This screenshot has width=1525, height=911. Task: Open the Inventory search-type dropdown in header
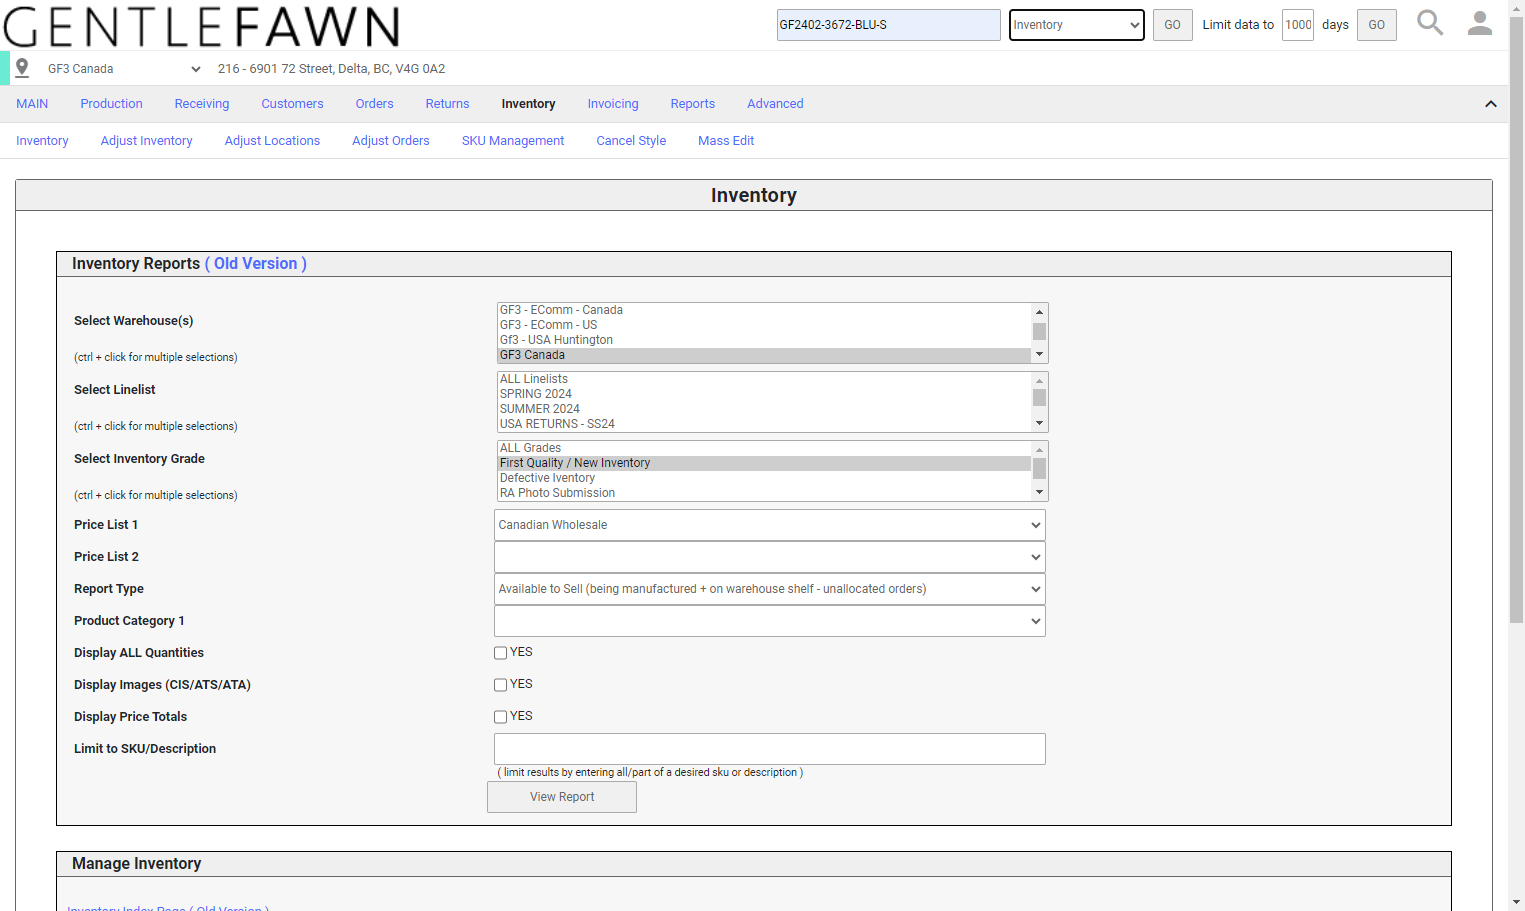pyautogui.click(x=1076, y=25)
